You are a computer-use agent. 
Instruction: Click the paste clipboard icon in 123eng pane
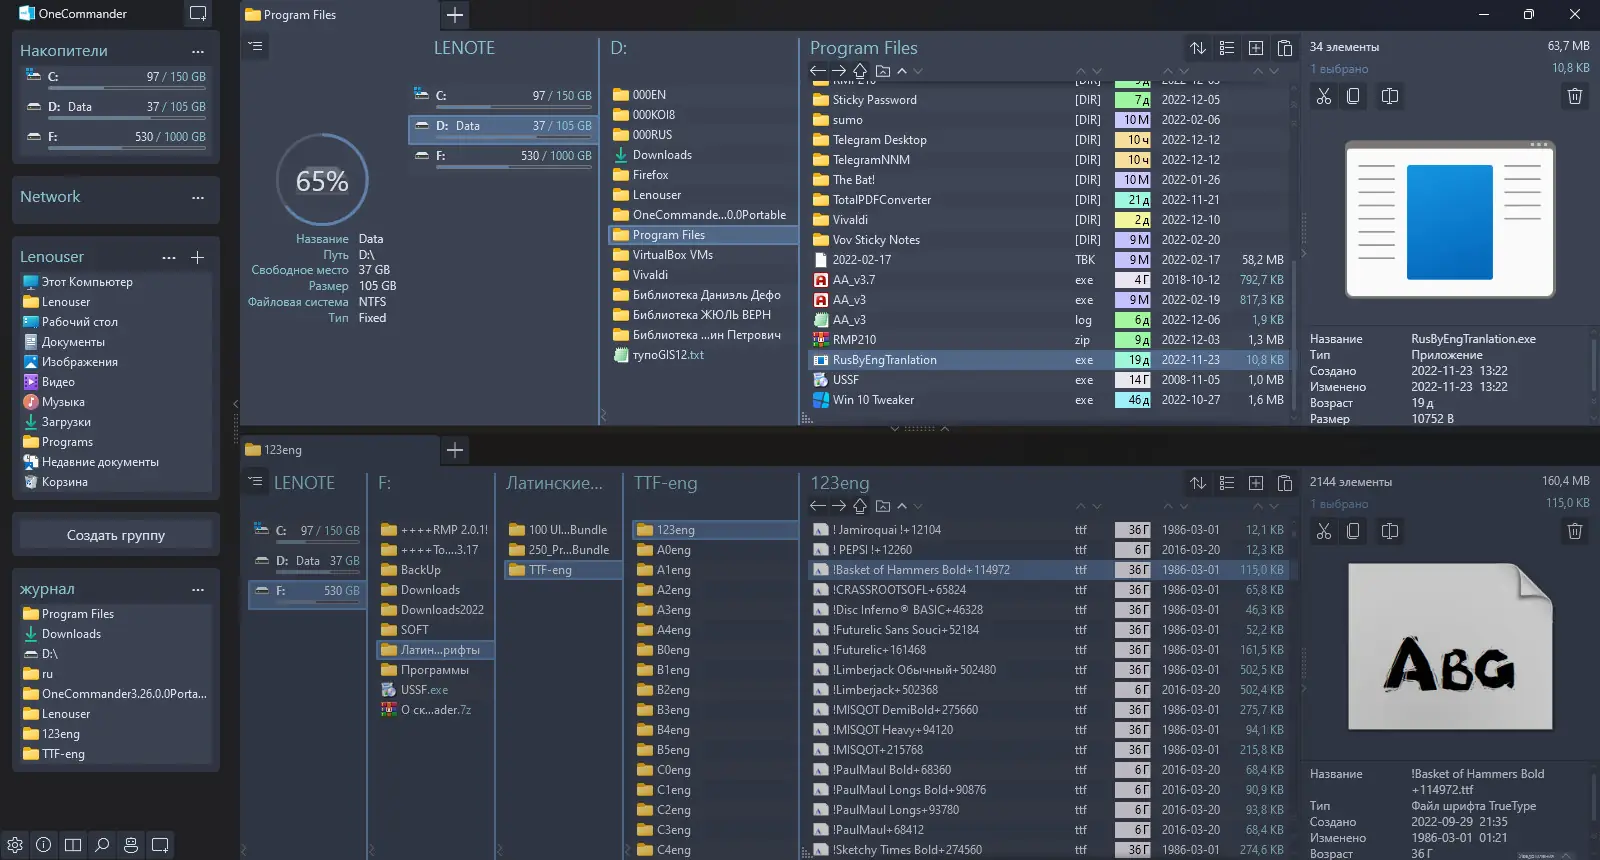[x=1285, y=483]
